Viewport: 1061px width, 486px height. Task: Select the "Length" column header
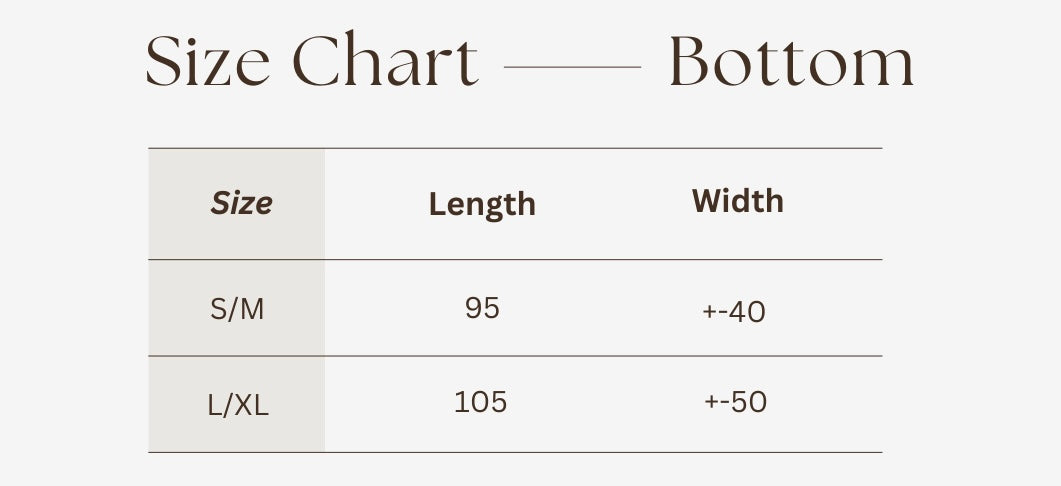[482, 204]
